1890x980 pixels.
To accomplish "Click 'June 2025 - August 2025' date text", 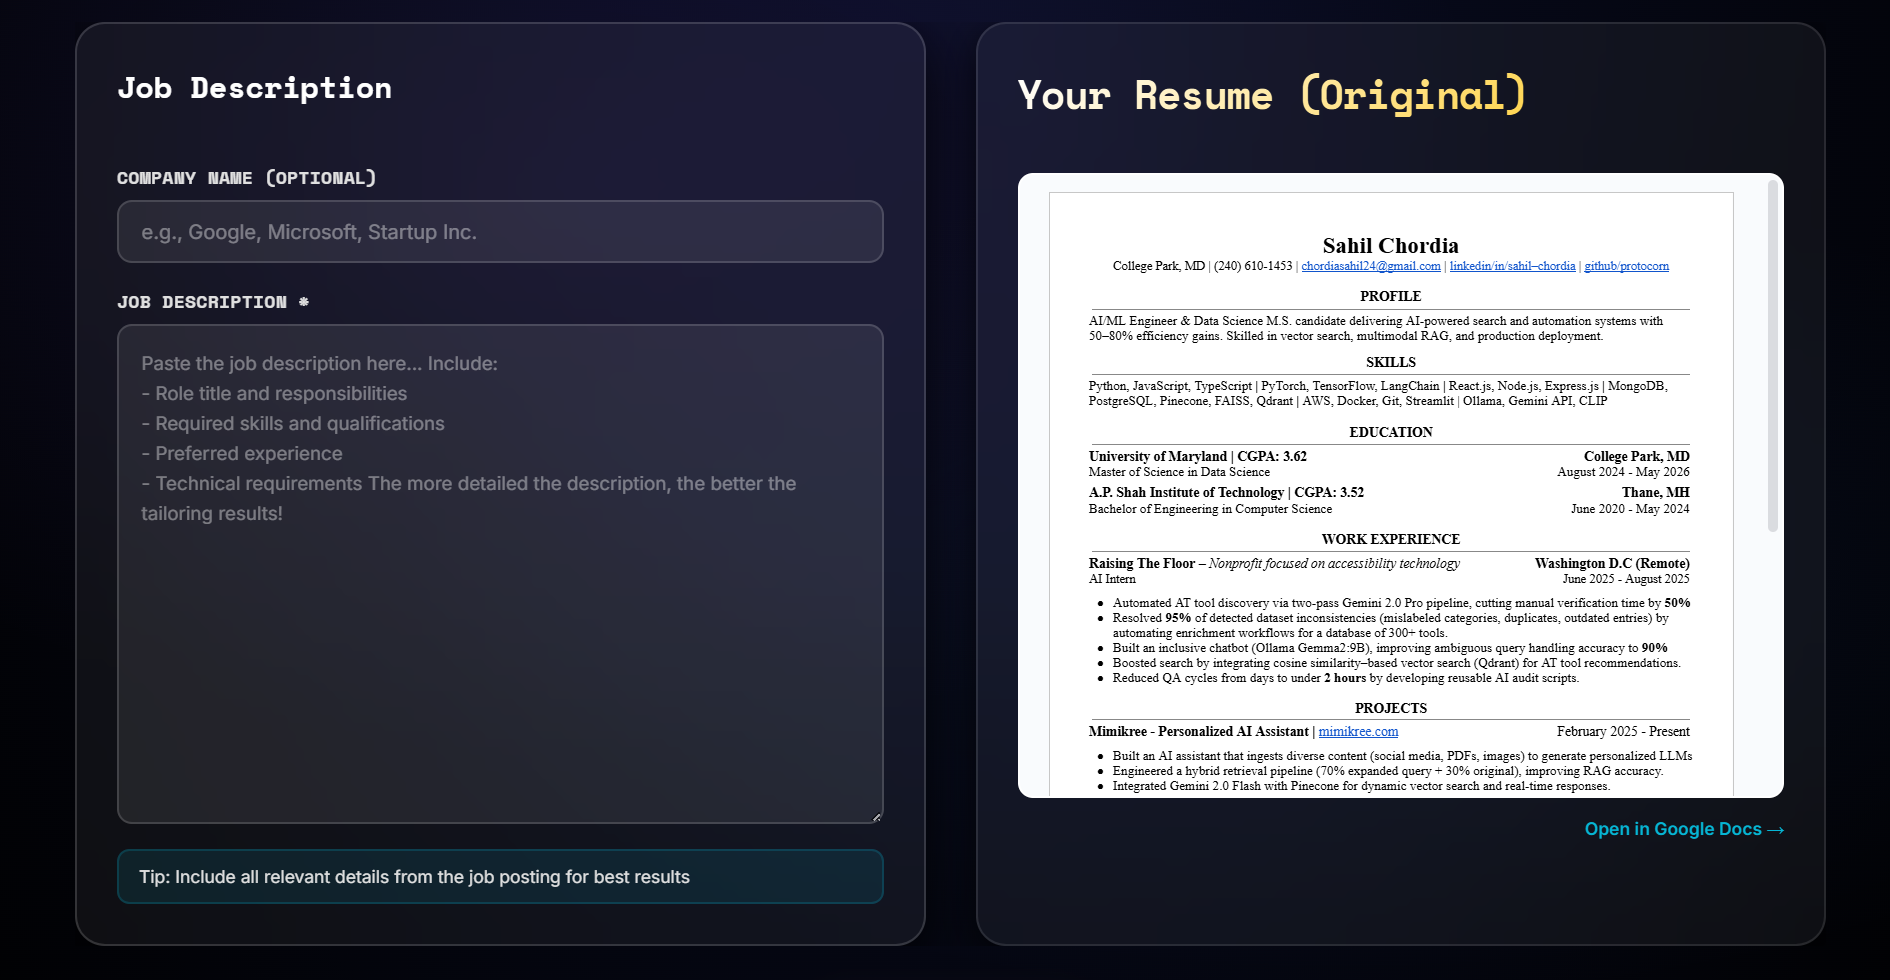I will click(x=1626, y=579).
